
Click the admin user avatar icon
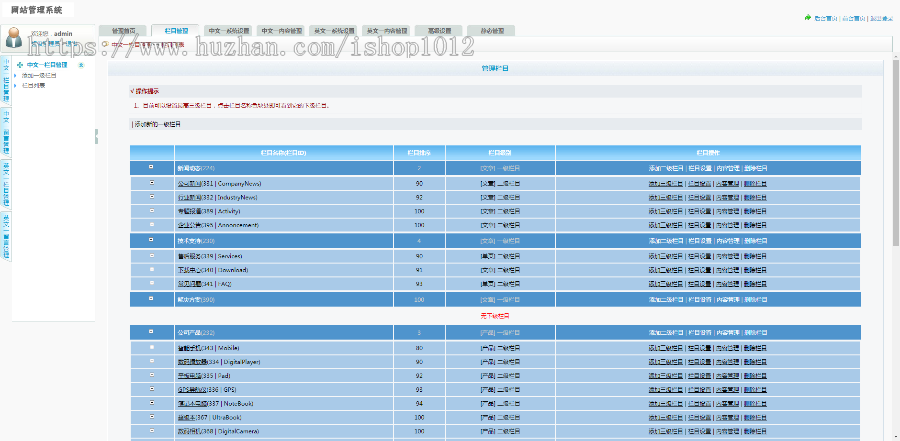coord(16,38)
